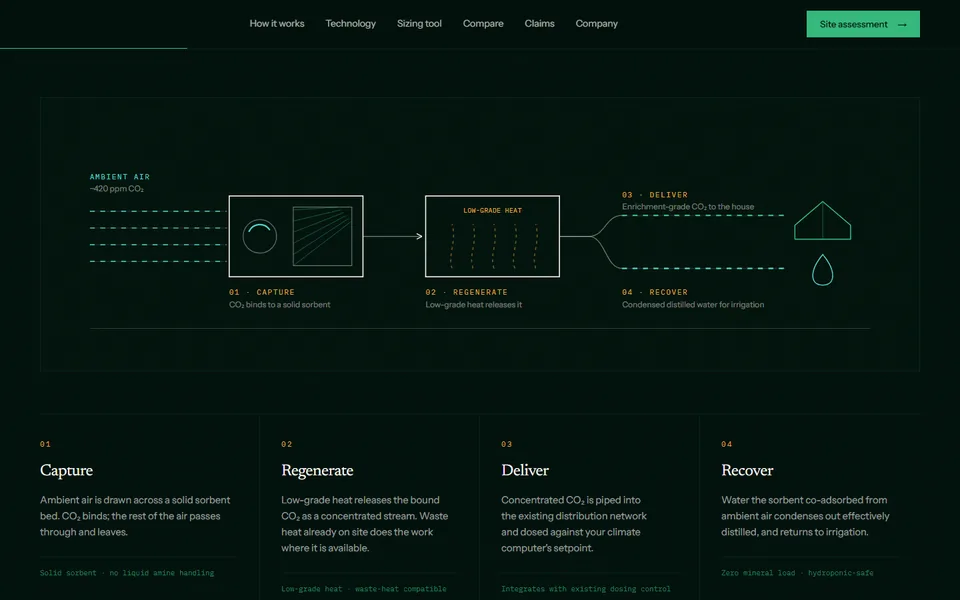960x600 pixels.
Task: Click "Solid sorbent · no liquid amine handling" note
Action: coord(127,573)
